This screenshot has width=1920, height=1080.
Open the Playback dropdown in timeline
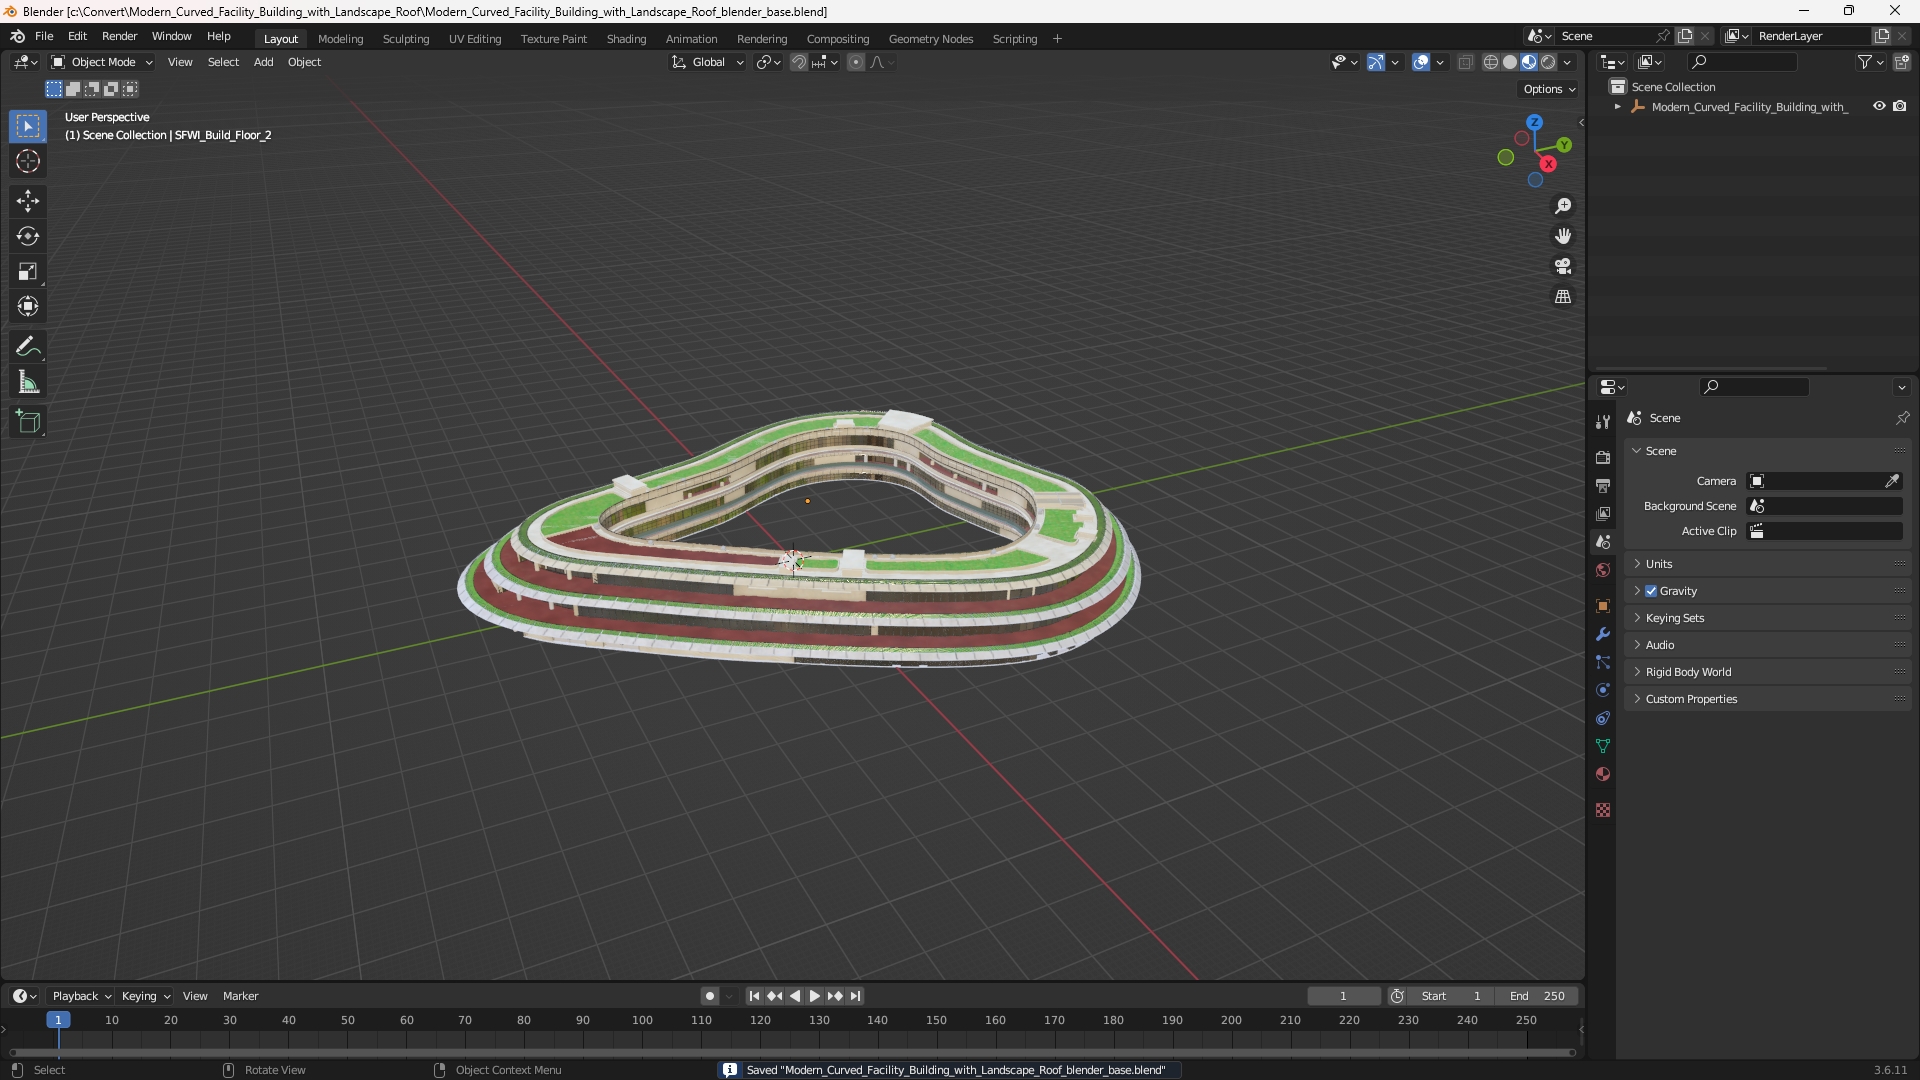pyautogui.click(x=81, y=996)
